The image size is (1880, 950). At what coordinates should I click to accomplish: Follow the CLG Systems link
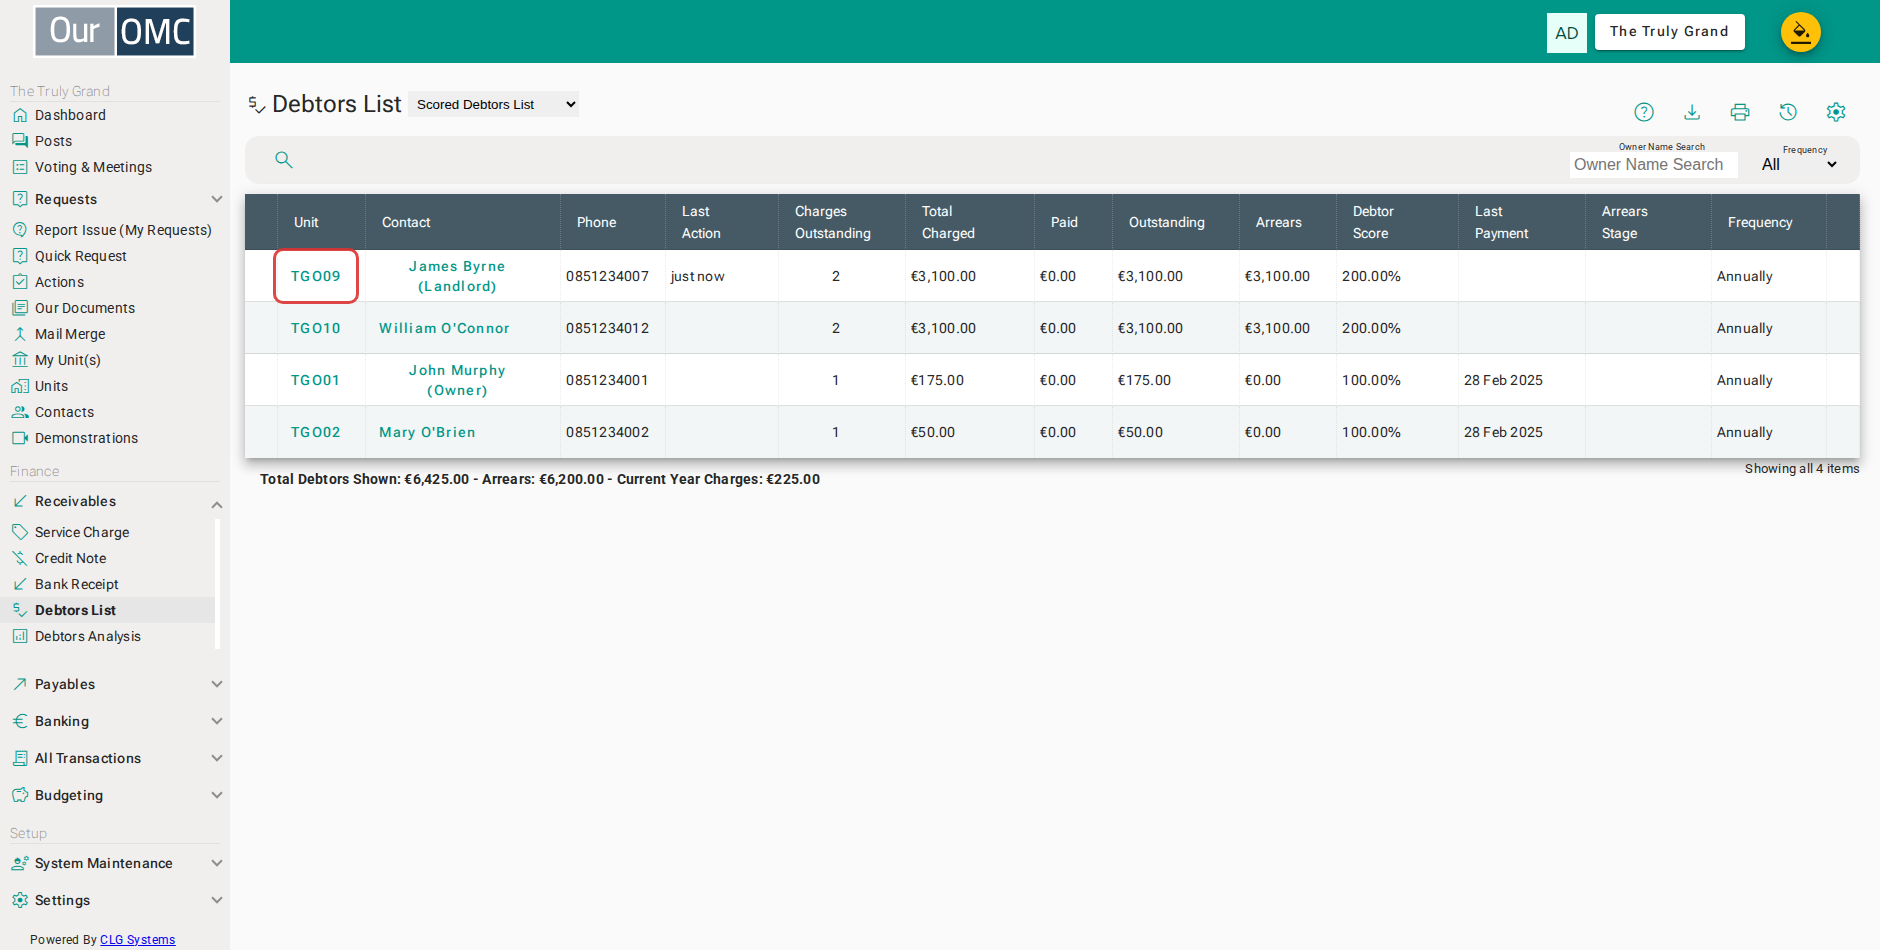pyautogui.click(x=138, y=940)
